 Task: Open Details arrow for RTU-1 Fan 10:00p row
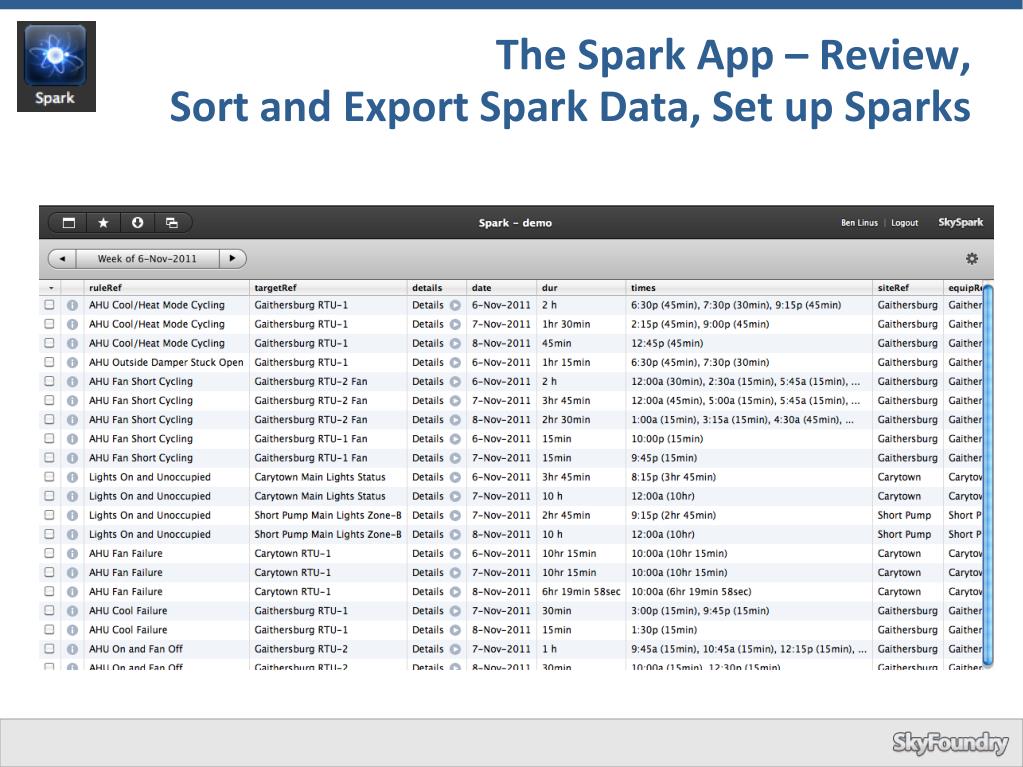(x=455, y=439)
